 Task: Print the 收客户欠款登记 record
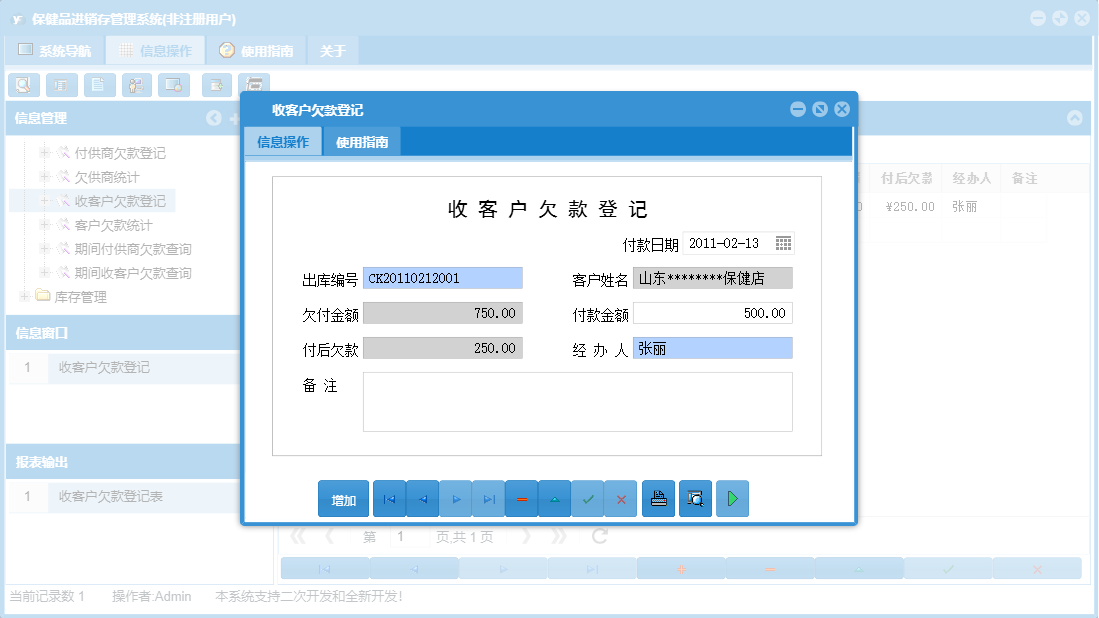pos(658,498)
